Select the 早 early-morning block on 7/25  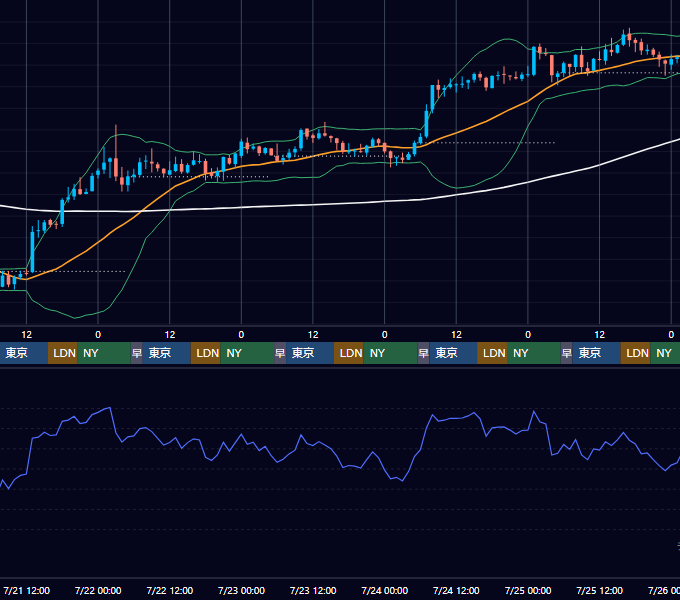coord(567,353)
